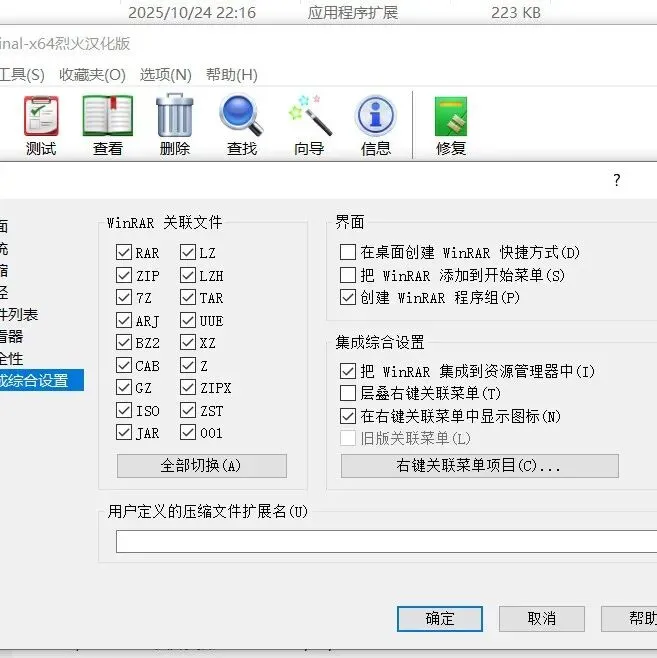The height and width of the screenshot is (658, 657).
Task: Enable 在桌面创建 WinRAR 快捷方式 checkbox
Action: pyautogui.click(x=348, y=252)
